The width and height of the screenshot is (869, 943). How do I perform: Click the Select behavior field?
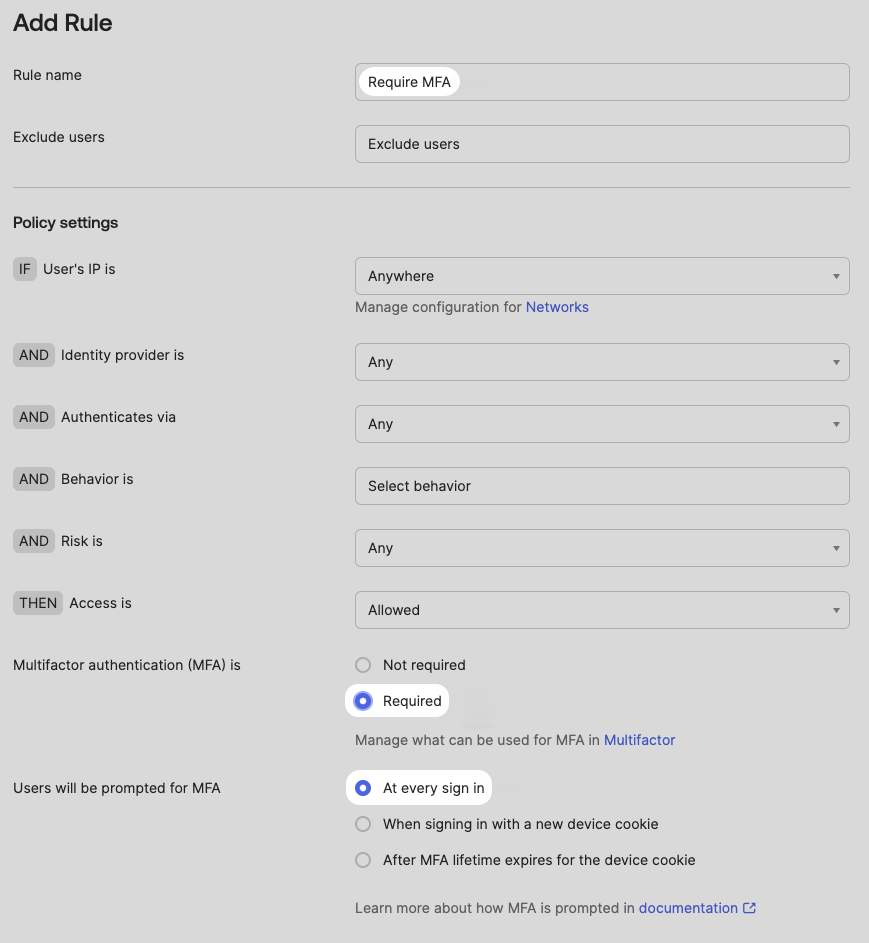point(602,486)
